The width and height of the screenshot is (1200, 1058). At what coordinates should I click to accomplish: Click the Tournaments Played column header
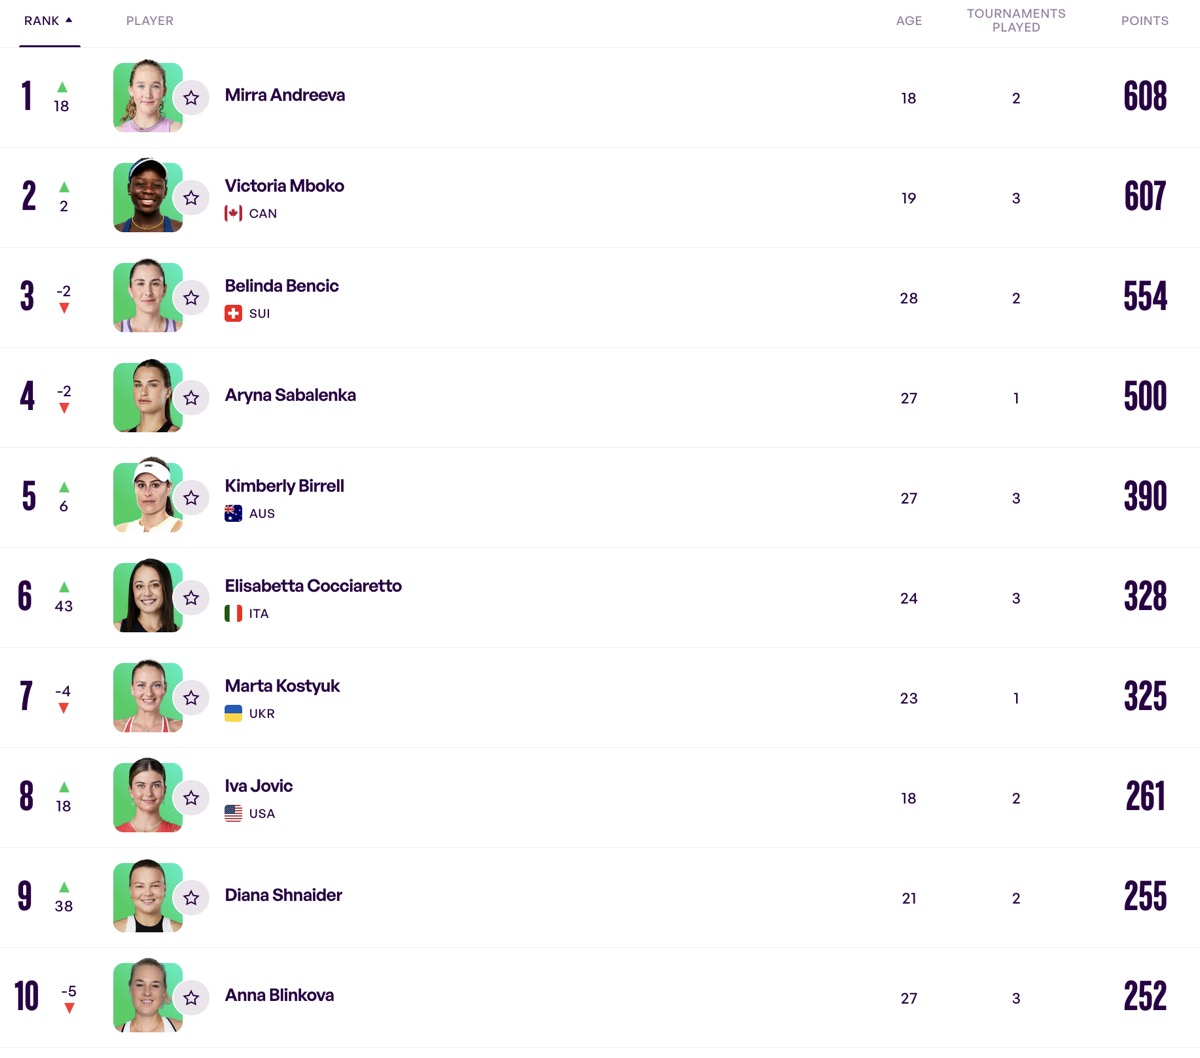click(1015, 20)
